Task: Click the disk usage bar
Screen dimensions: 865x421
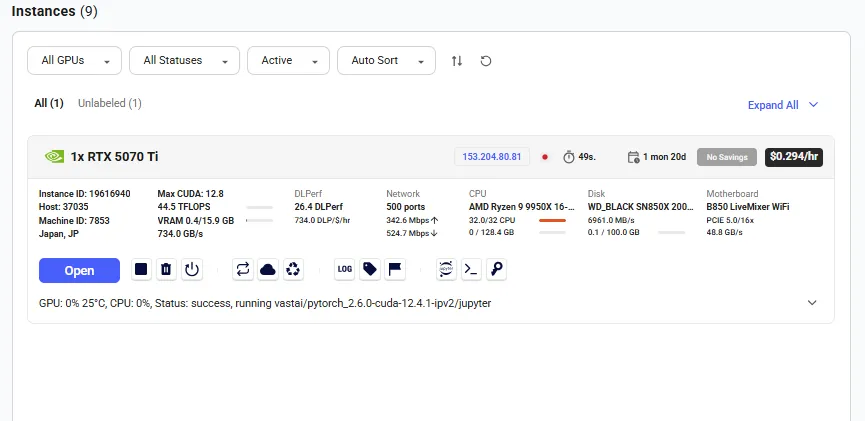Action: [671, 233]
